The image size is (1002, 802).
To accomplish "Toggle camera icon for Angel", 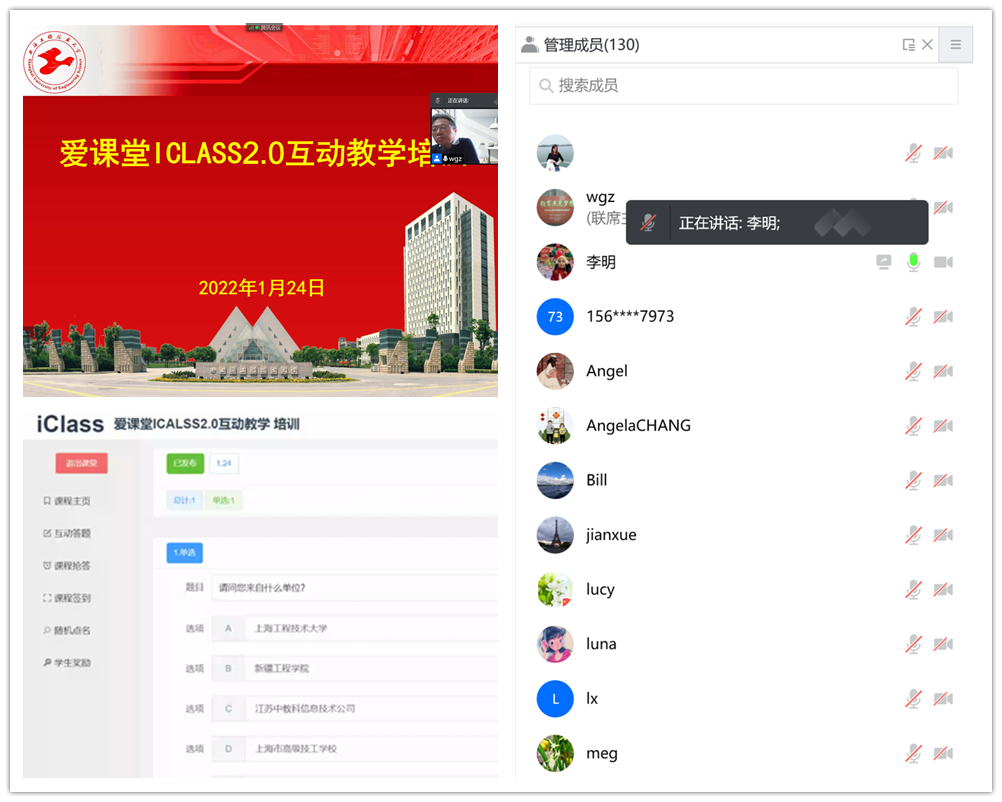I will [x=943, y=371].
